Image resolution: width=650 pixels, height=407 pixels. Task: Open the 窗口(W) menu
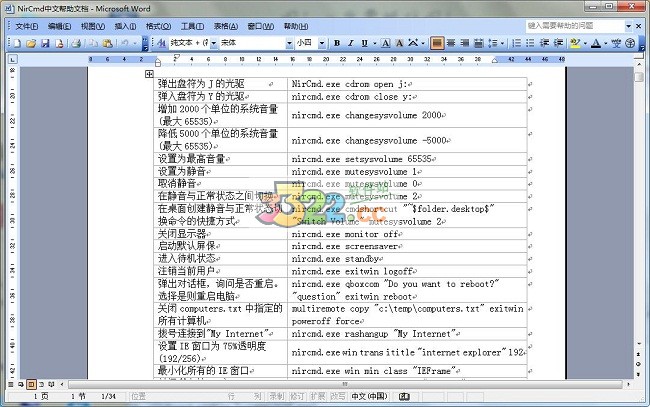point(261,27)
